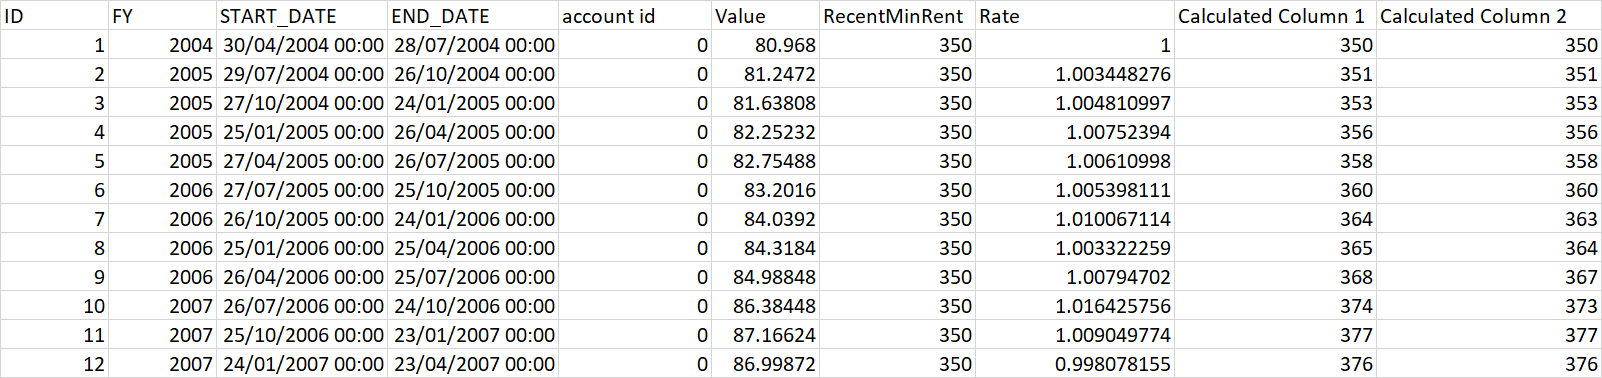
Task: Select the Rate cell 1.004810997
Action: click(x=1074, y=103)
